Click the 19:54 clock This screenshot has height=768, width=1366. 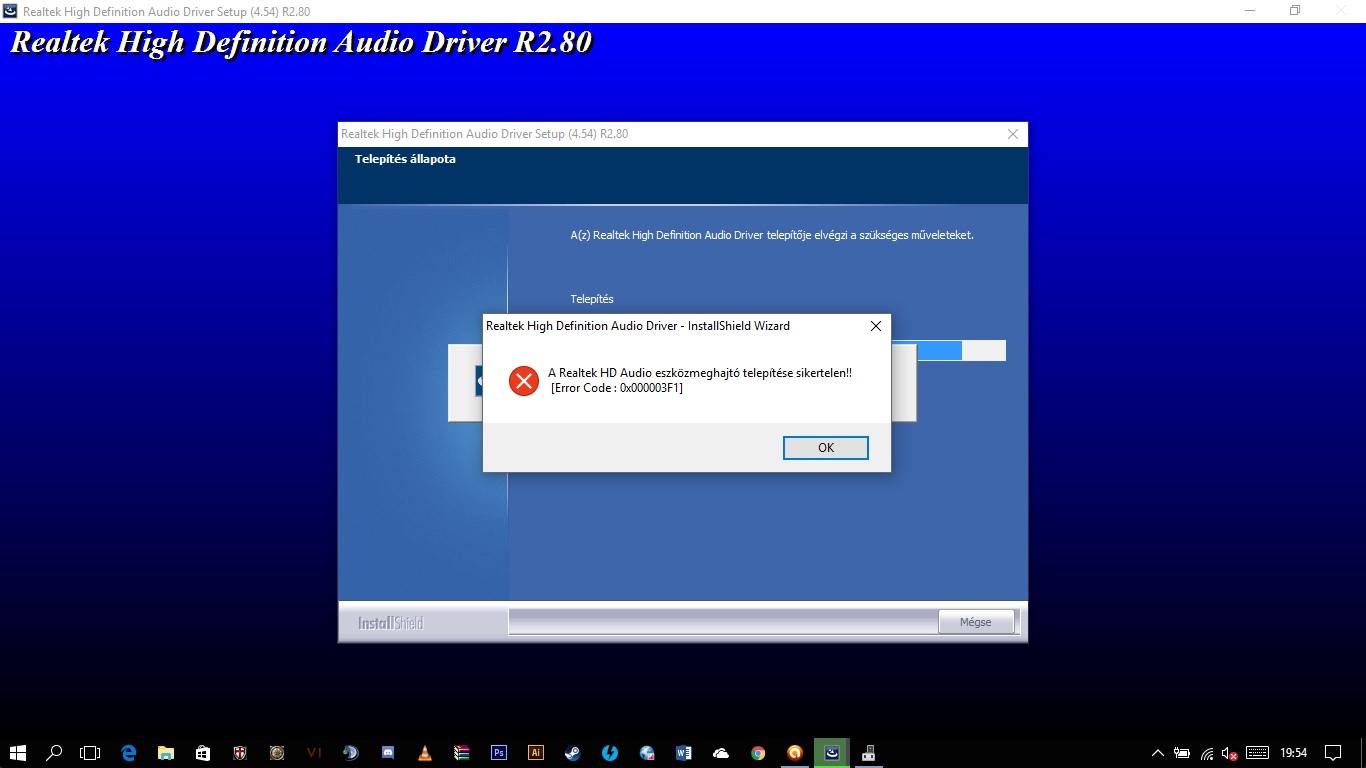(x=1294, y=753)
